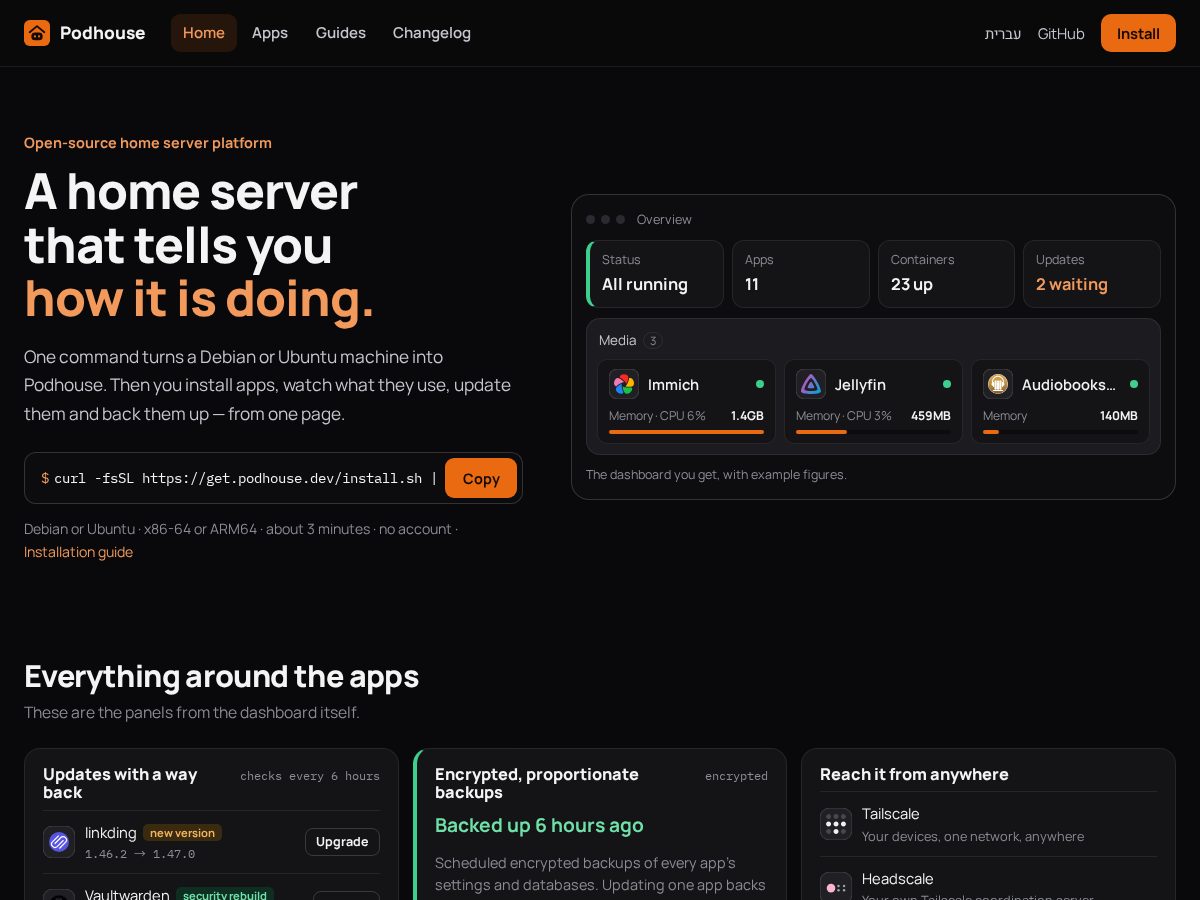Screen dimensions: 1200x900
Task: Click the Jellyfin 459MB memory value
Action: pos(931,416)
